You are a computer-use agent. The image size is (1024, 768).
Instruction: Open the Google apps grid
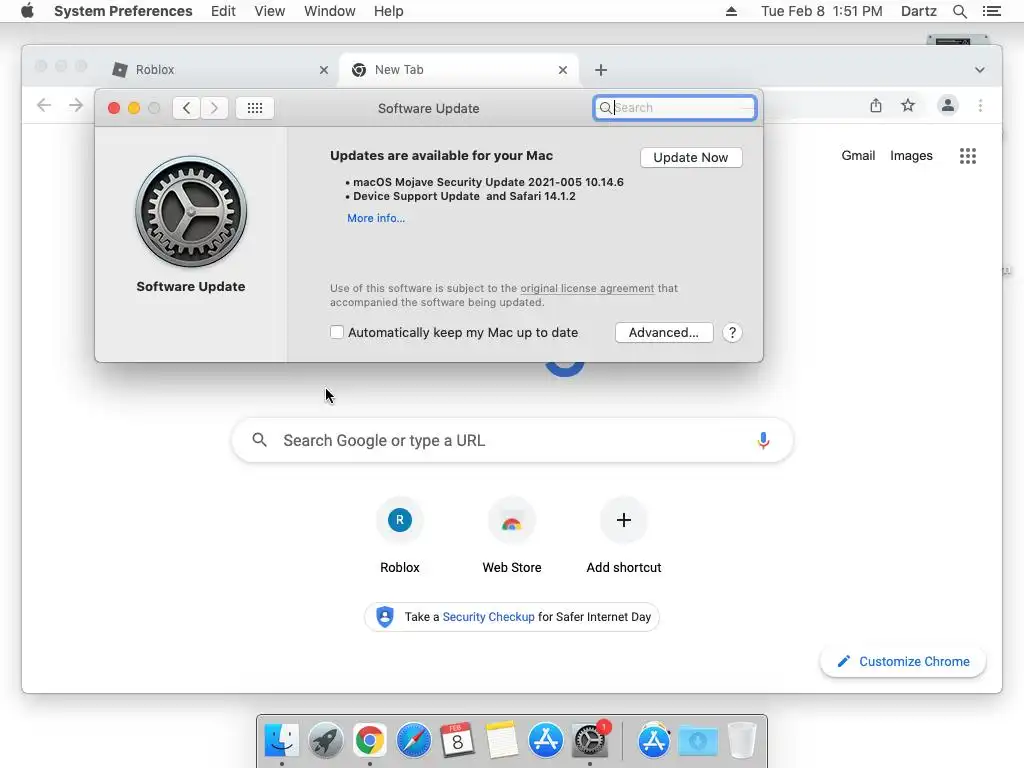967,155
